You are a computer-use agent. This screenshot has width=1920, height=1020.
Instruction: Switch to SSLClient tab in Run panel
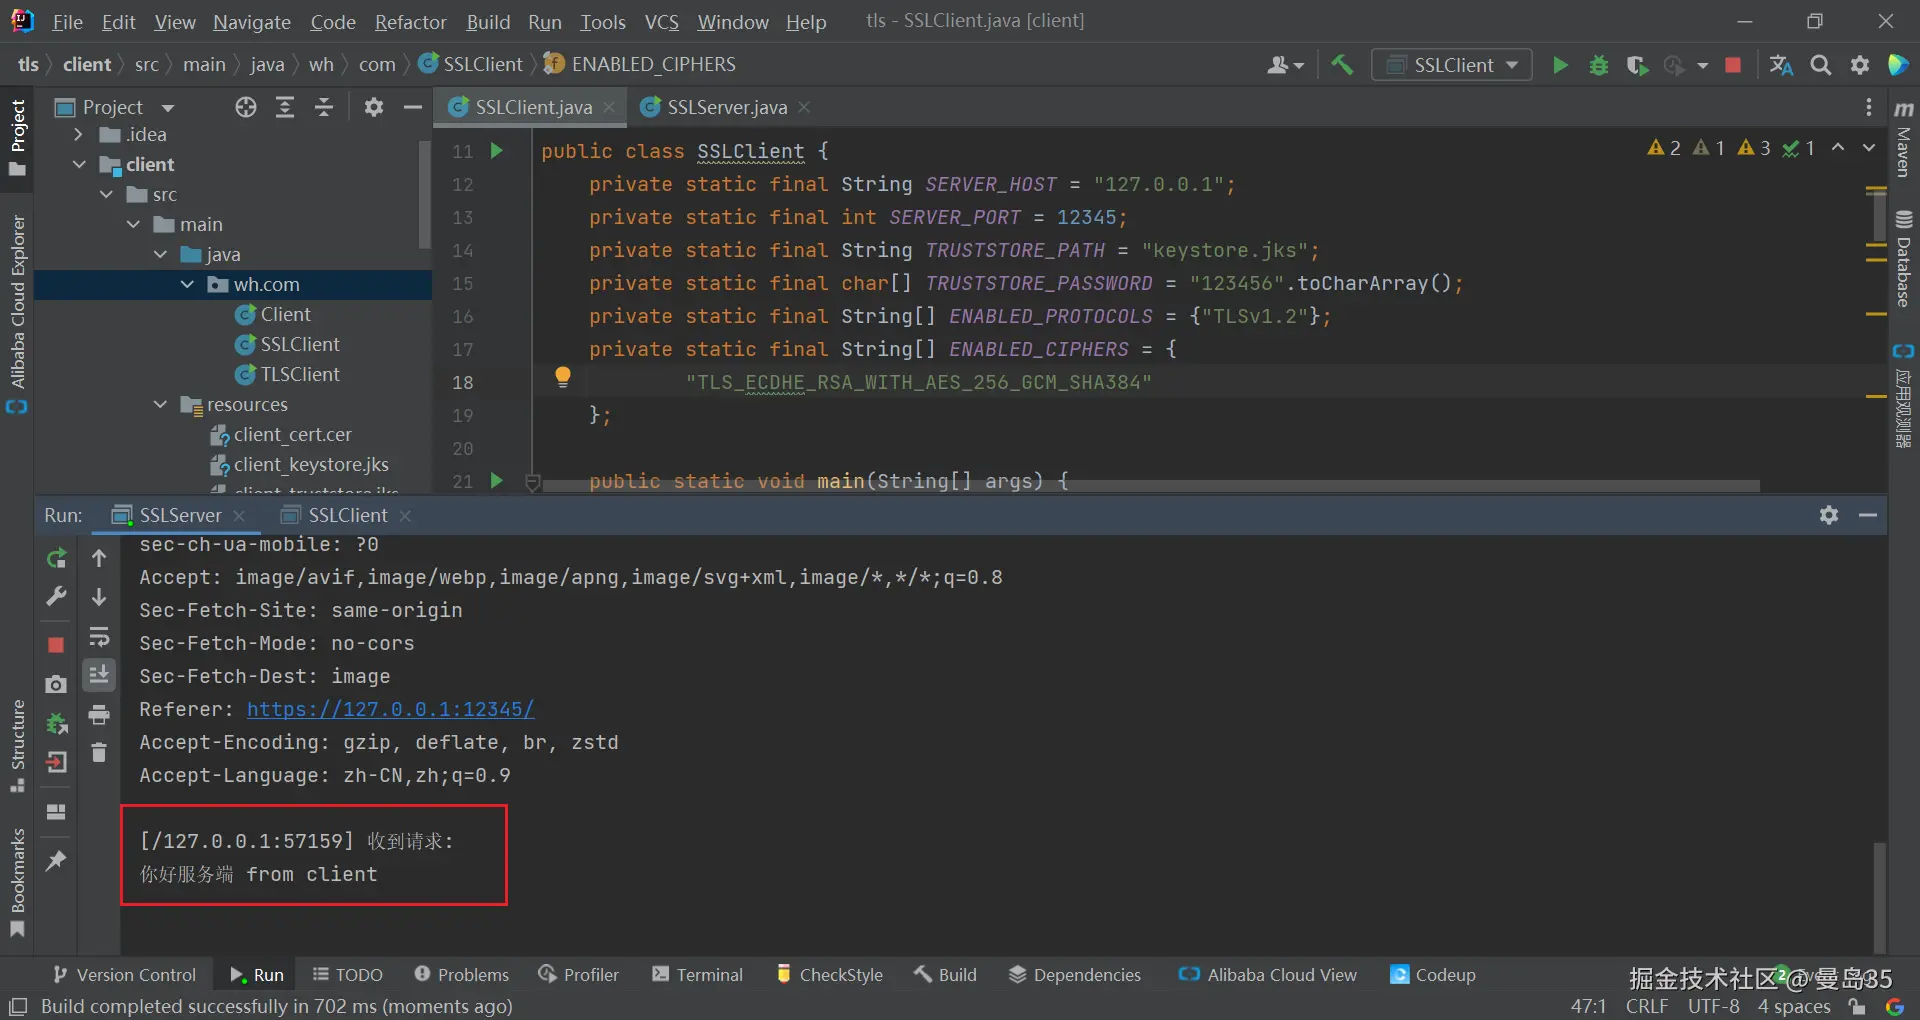tap(347, 515)
